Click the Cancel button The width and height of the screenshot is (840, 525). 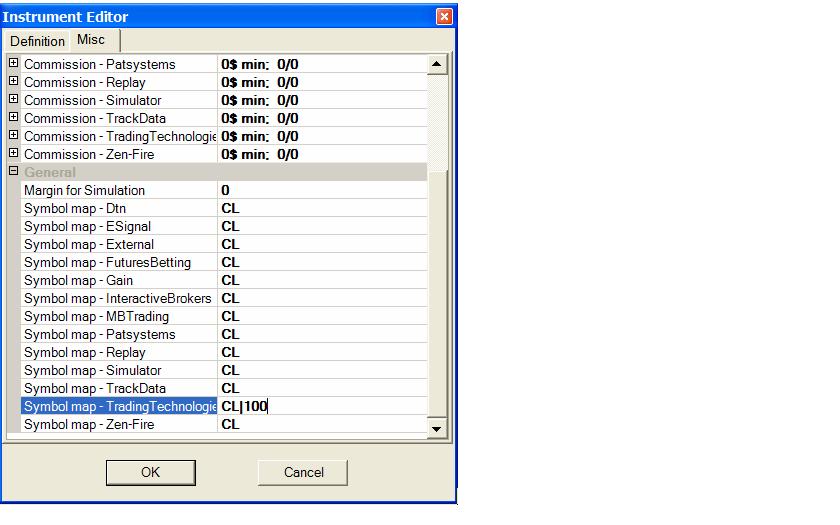point(303,472)
